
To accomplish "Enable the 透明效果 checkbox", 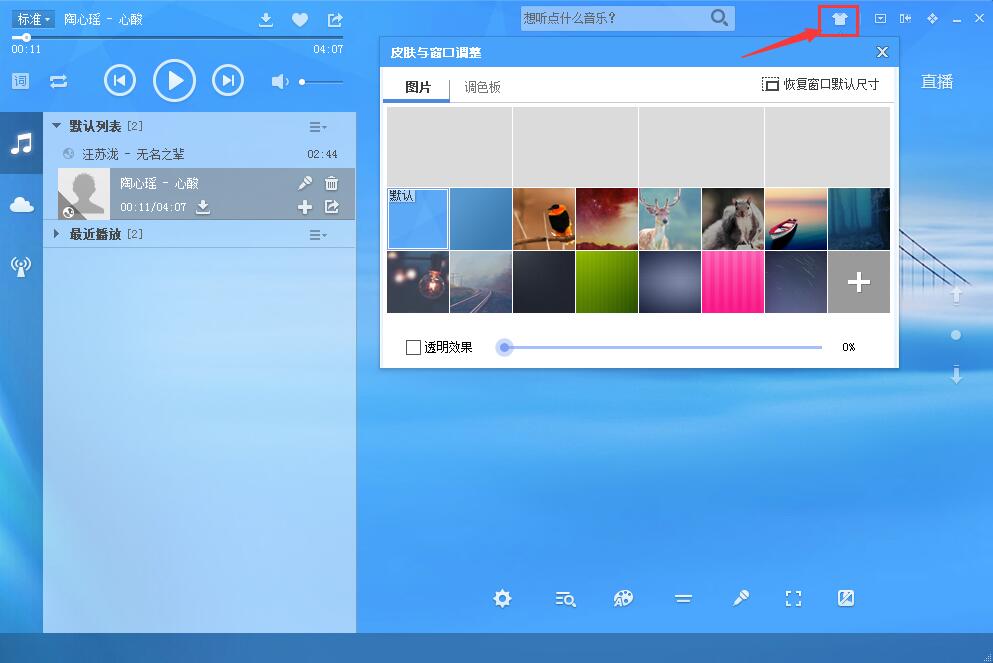I will (x=413, y=348).
